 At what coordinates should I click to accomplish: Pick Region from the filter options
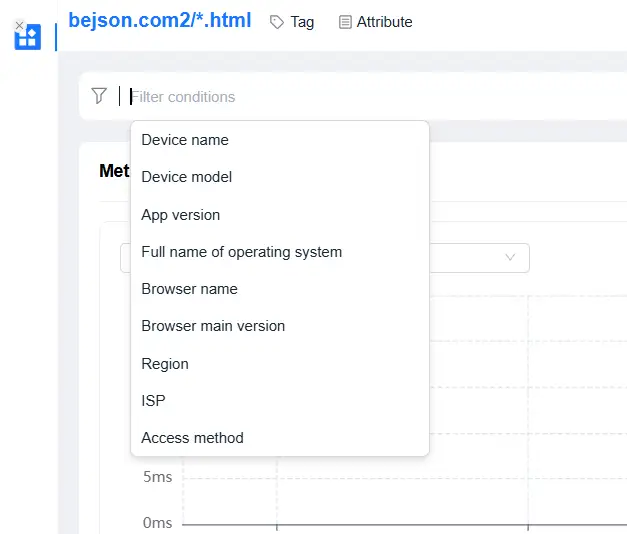[165, 364]
